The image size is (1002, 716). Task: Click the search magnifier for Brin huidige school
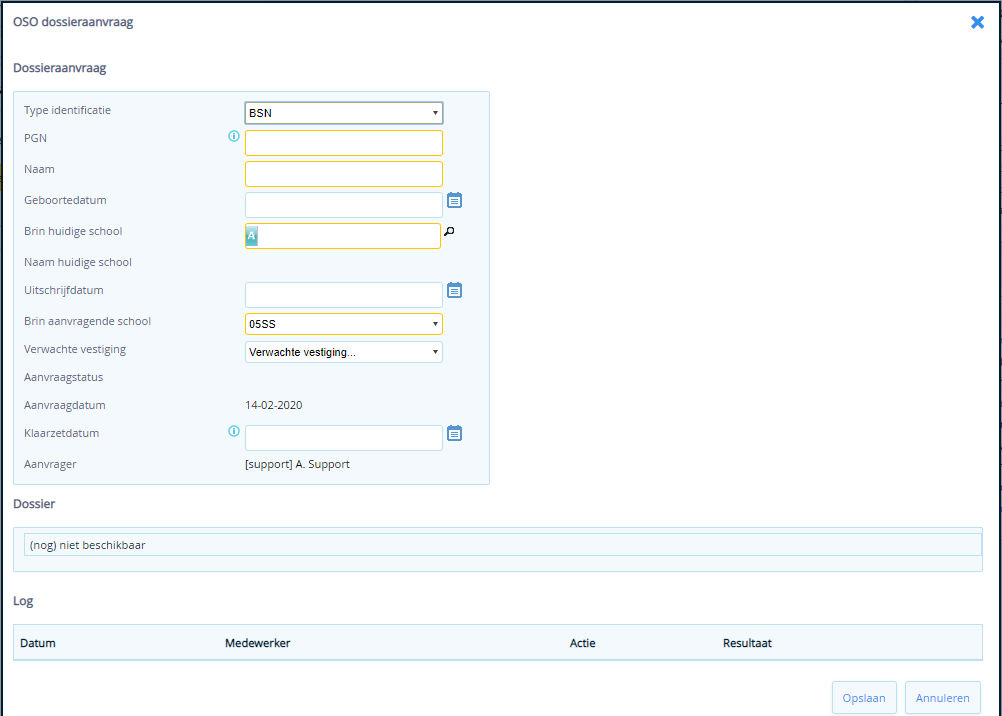click(x=449, y=231)
